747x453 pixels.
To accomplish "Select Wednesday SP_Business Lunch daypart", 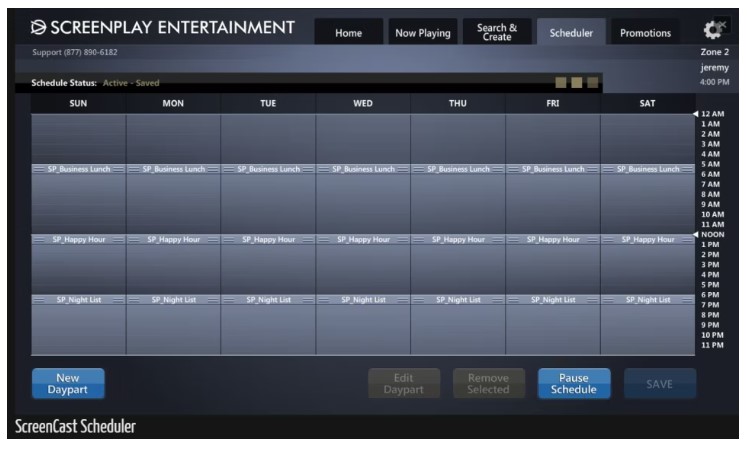I will (363, 169).
